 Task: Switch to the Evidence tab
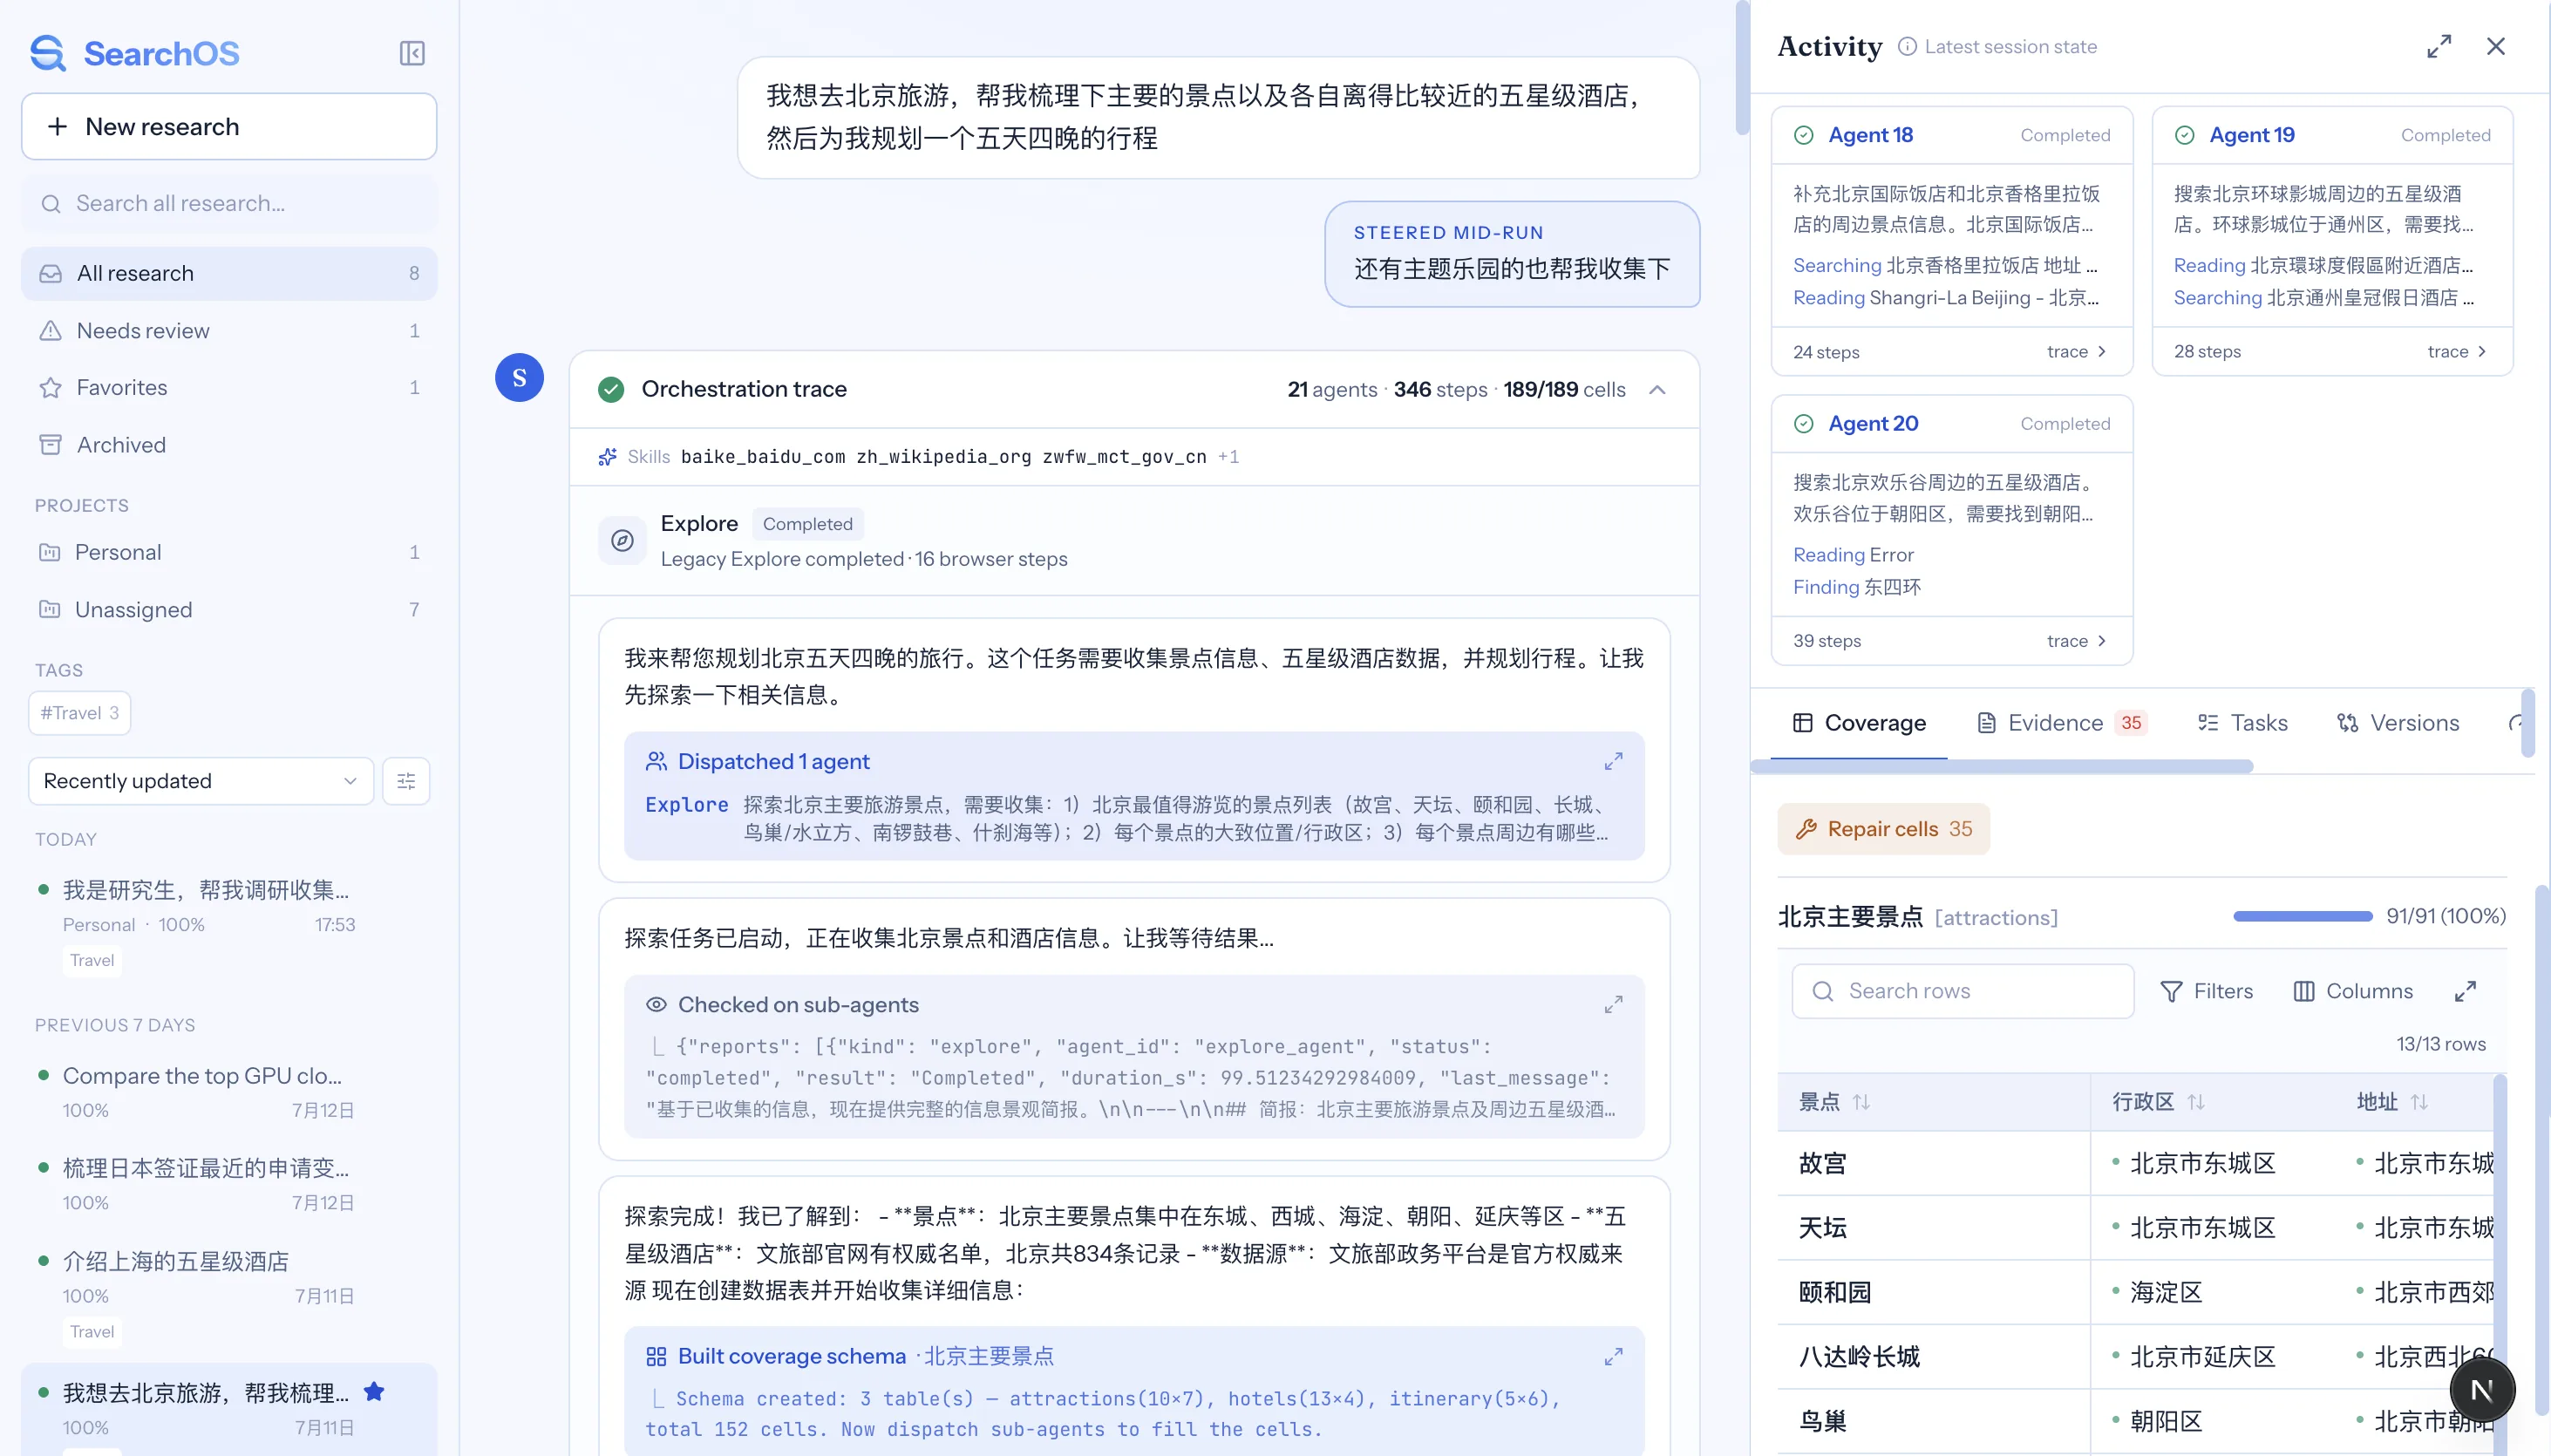2060,723
